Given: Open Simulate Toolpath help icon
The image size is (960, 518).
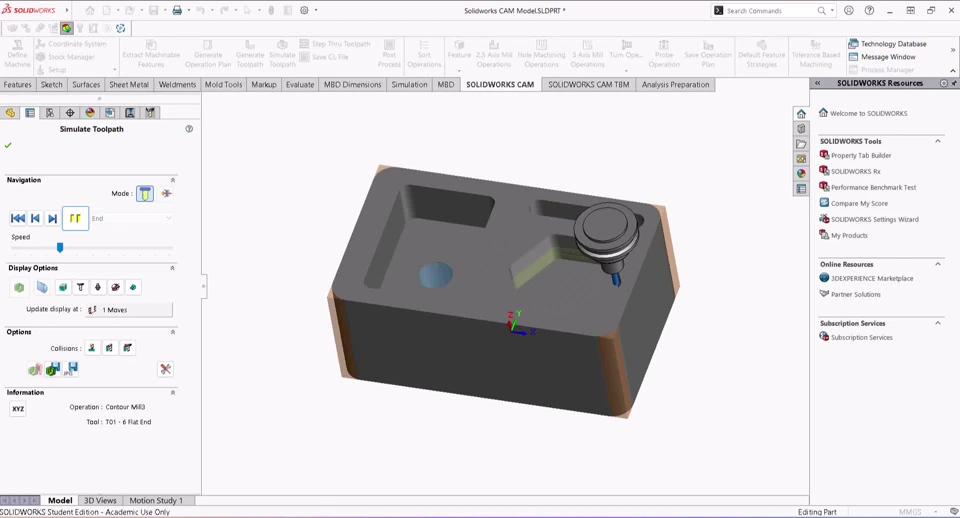Looking at the screenshot, I should (189, 129).
